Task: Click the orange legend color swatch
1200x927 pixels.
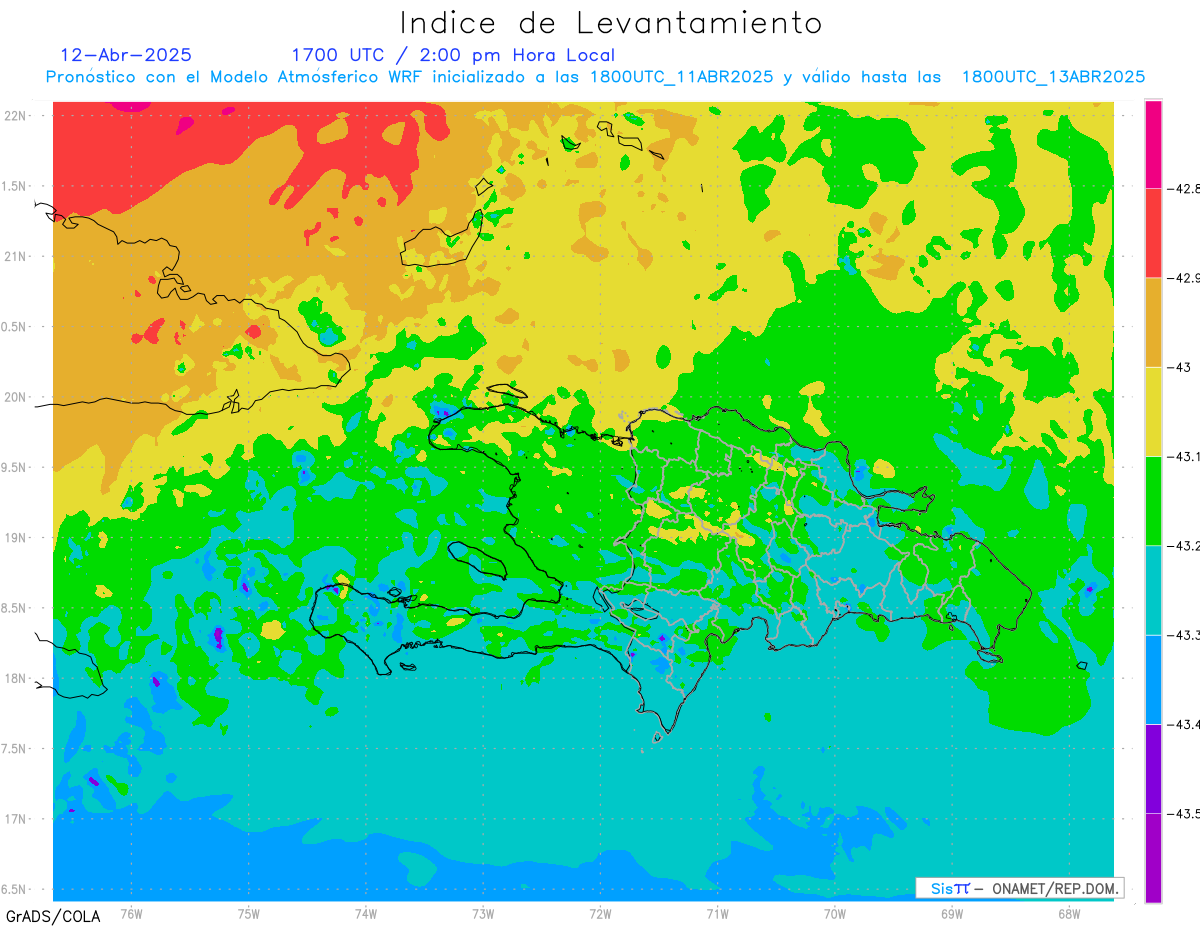Action: tap(1153, 322)
